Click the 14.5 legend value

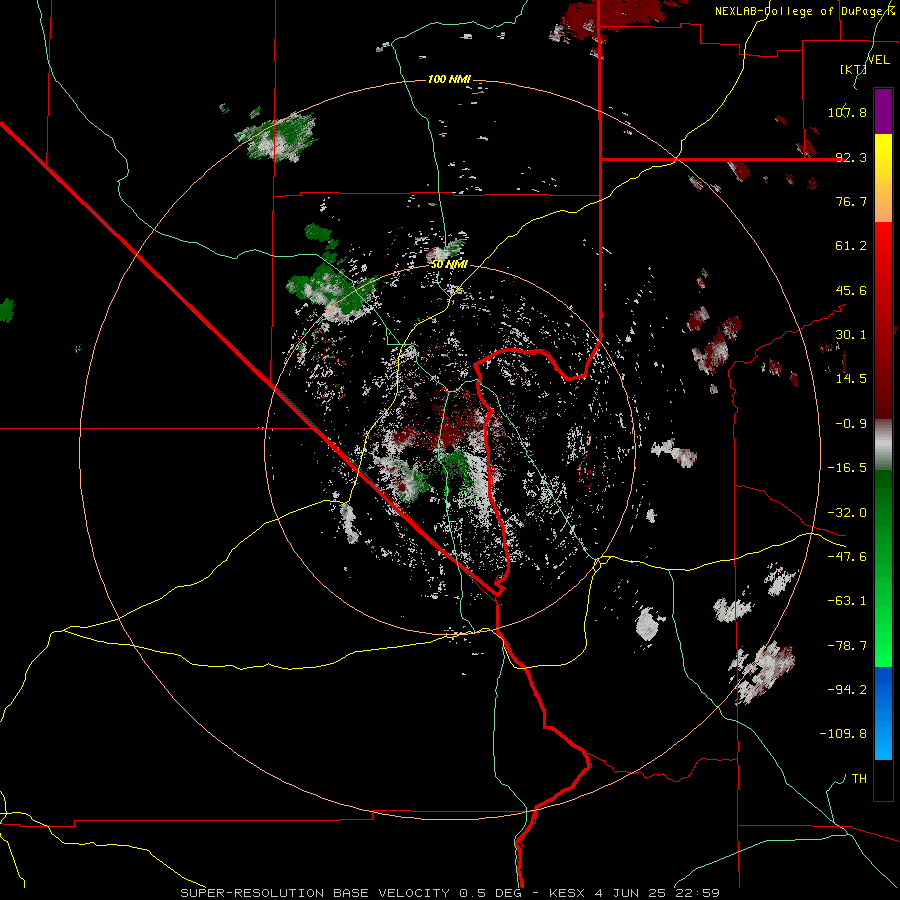click(851, 379)
